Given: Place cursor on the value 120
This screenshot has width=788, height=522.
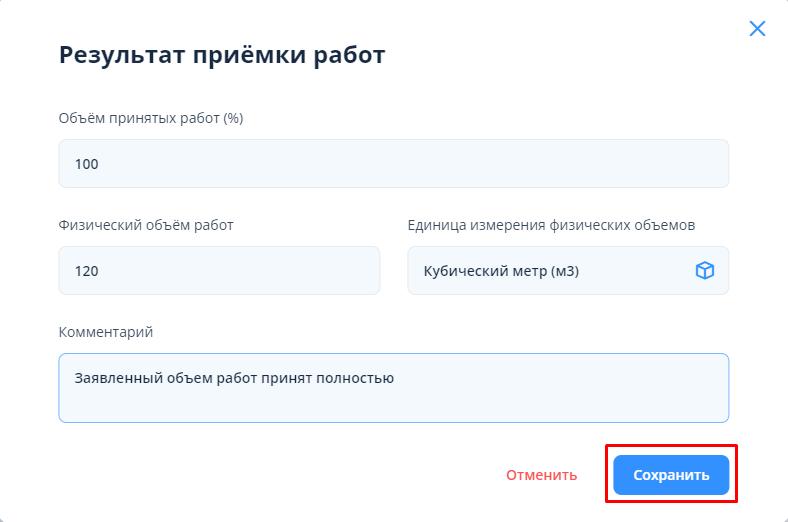Looking at the screenshot, I should tap(87, 271).
